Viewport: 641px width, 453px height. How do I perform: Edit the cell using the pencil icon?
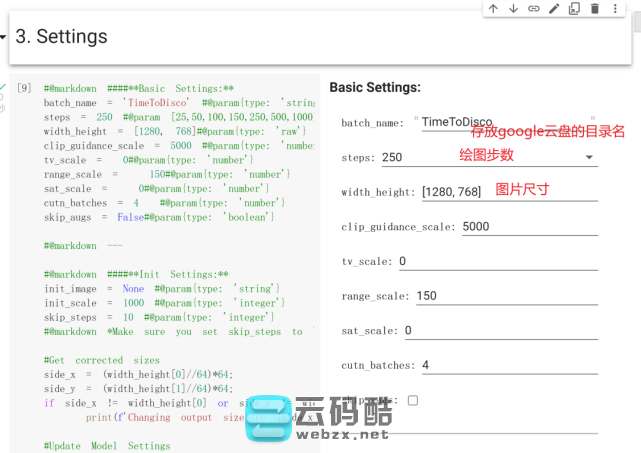[554, 9]
